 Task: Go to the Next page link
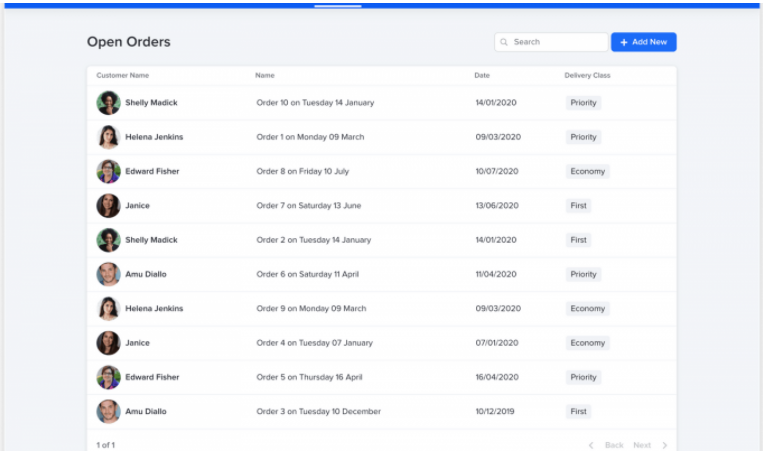pyautogui.click(x=642, y=445)
